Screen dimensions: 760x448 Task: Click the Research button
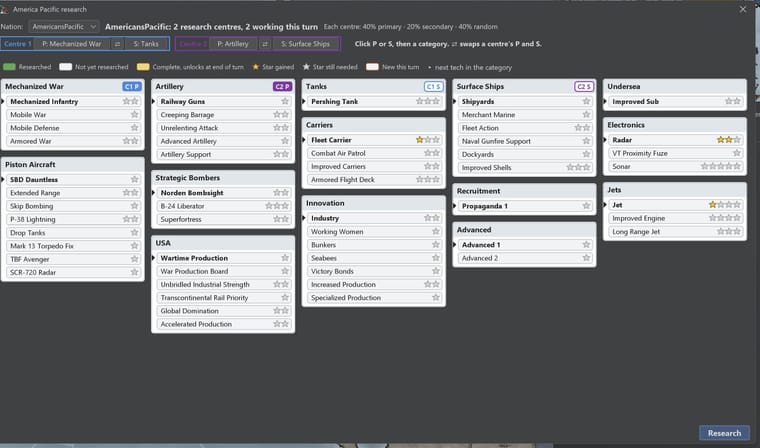724,433
